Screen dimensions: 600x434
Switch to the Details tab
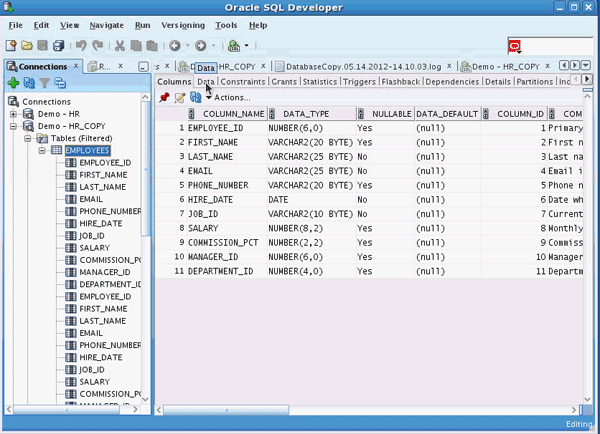click(x=498, y=82)
